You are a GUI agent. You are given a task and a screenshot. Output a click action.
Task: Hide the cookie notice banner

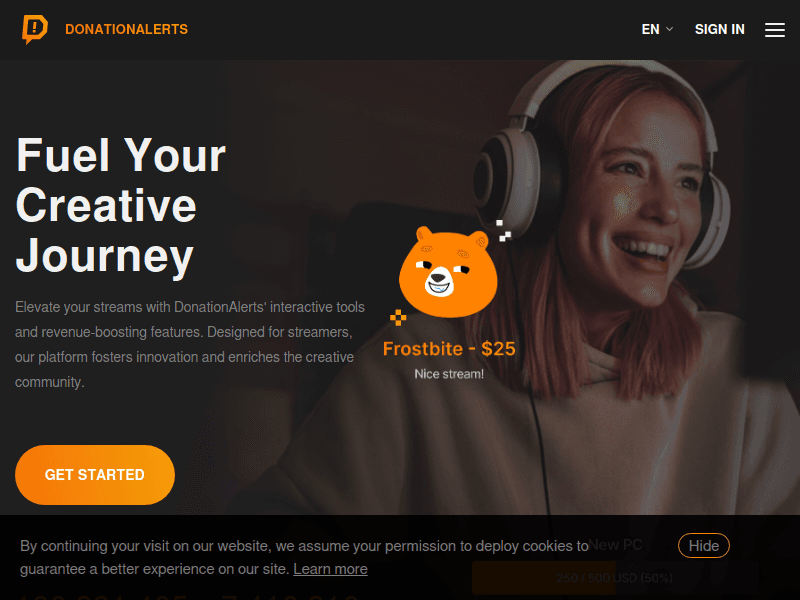pos(704,546)
